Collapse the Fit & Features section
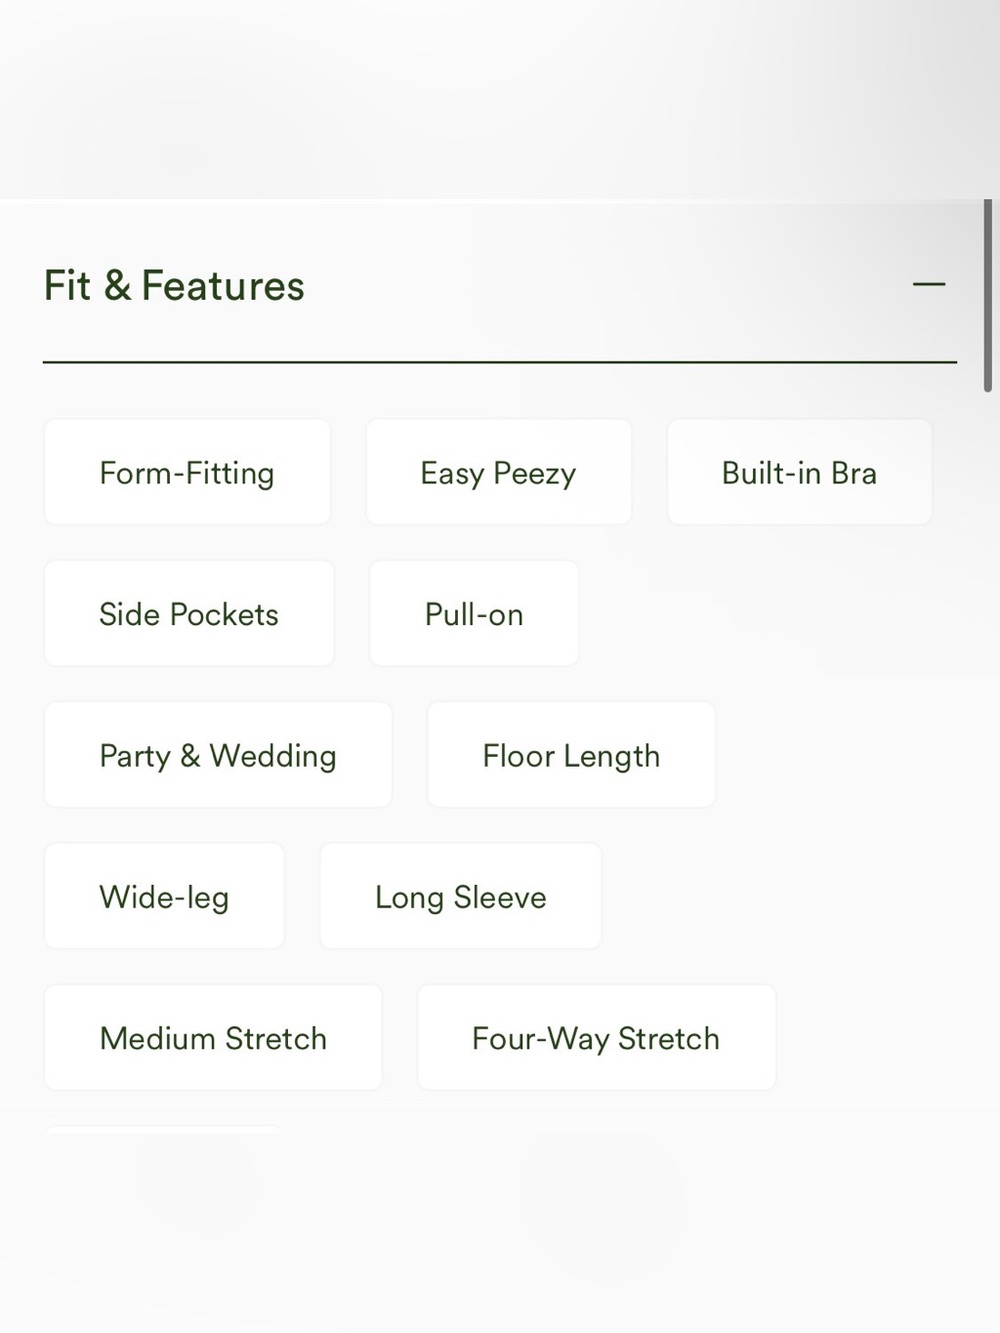 click(x=929, y=285)
